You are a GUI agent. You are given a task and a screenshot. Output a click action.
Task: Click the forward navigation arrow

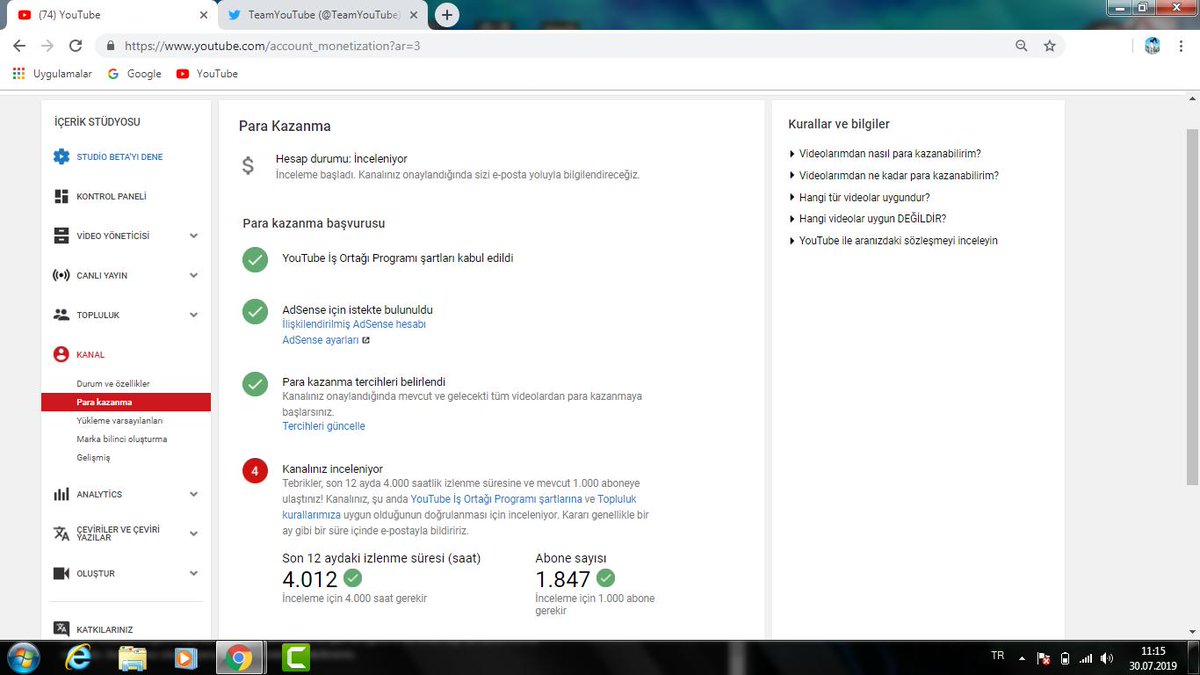pyautogui.click(x=47, y=46)
